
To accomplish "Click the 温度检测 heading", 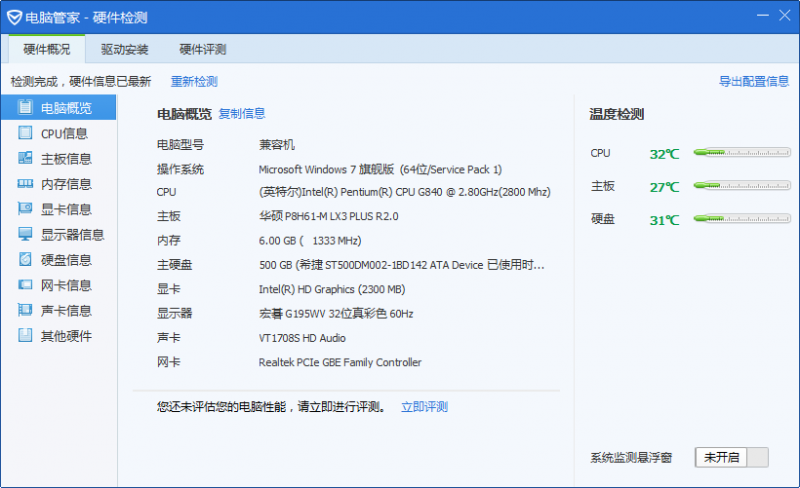I will point(617,114).
